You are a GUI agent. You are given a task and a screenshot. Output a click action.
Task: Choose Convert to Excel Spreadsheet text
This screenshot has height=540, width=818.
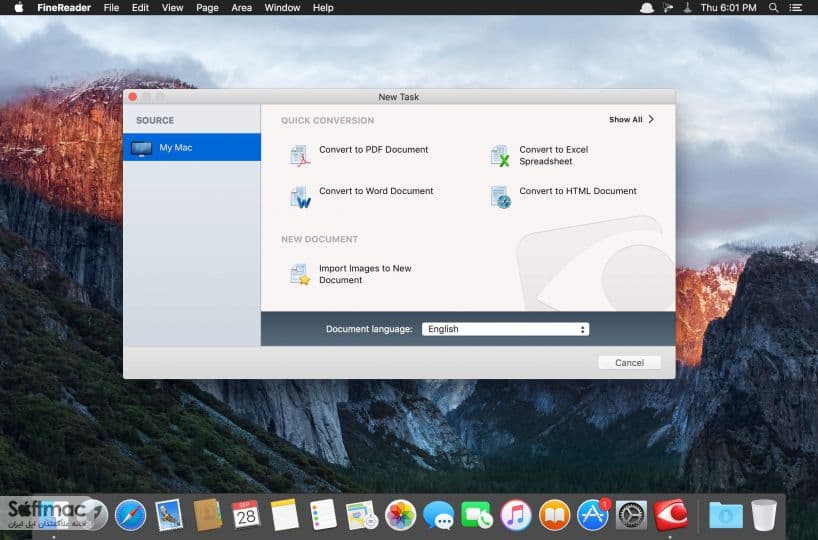pyautogui.click(x=554, y=155)
